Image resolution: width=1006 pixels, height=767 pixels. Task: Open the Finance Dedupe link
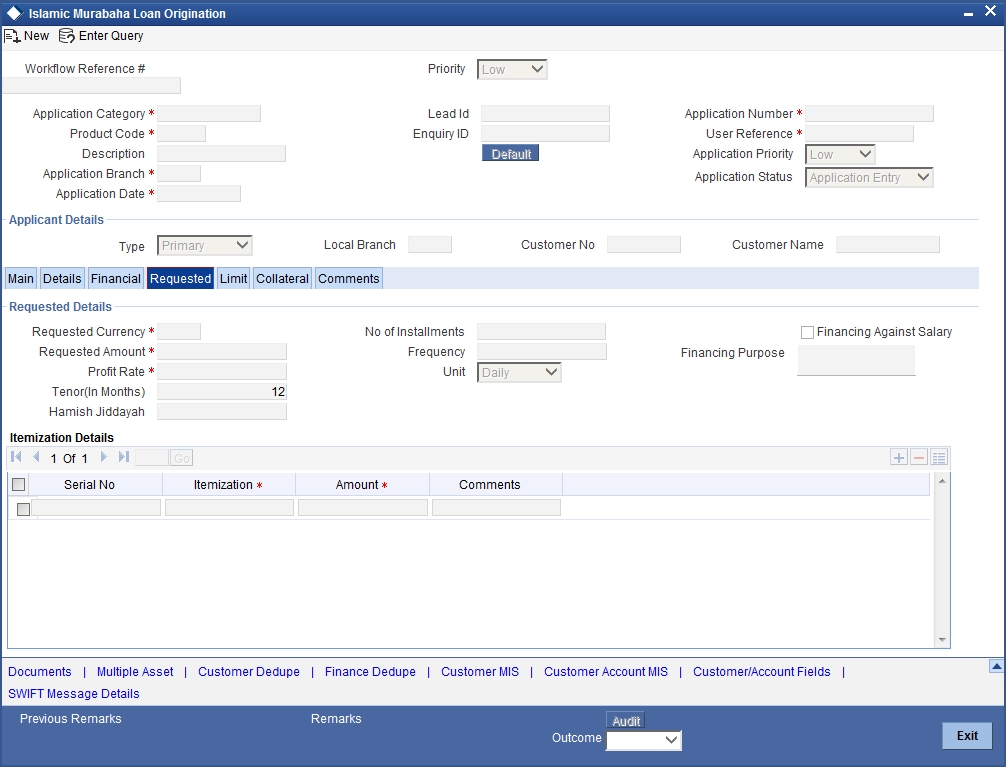(x=370, y=672)
